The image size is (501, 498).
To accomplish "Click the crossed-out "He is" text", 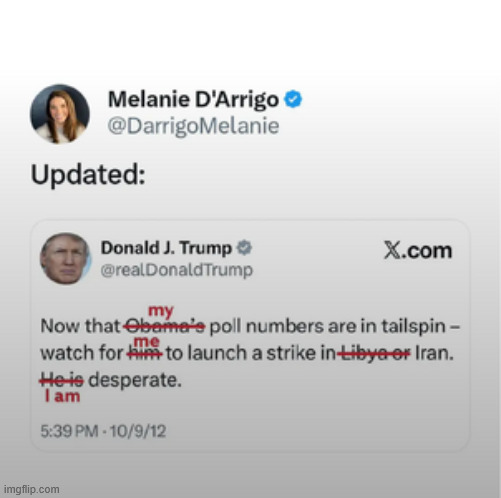I will [x=62, y=380].
